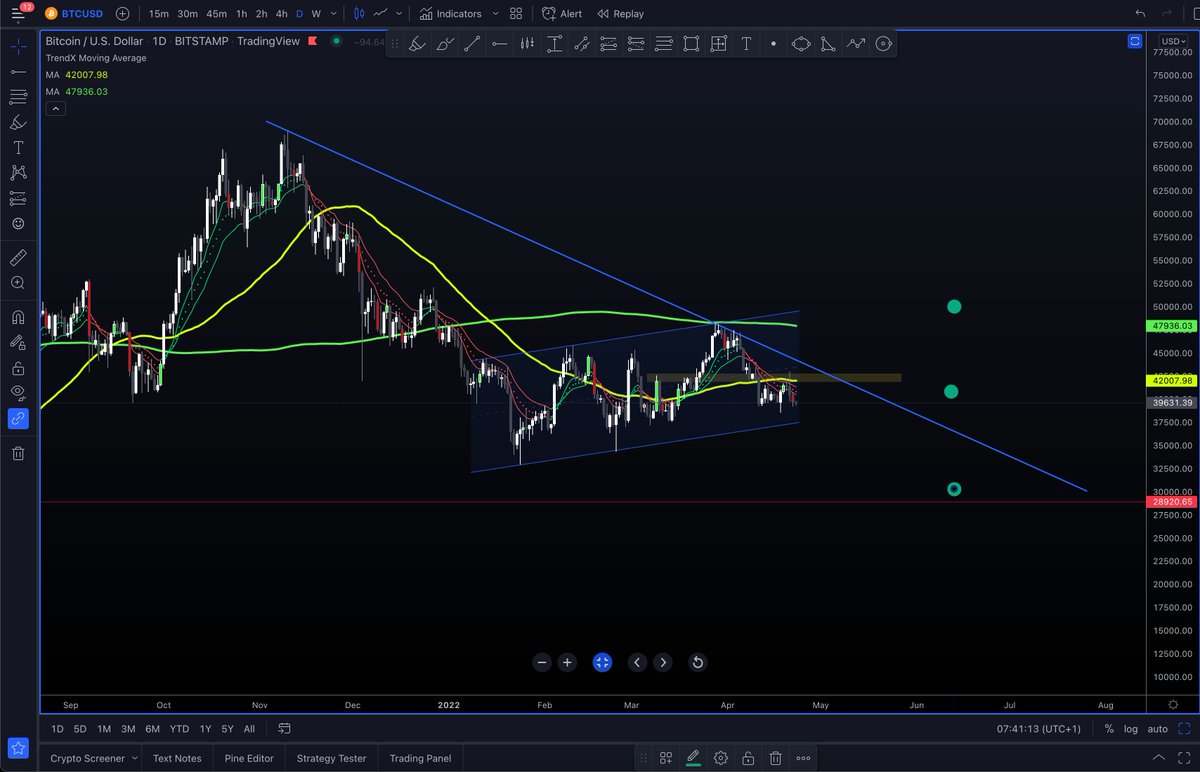Zoom in the chart with plus button
The height and width of the screenshot is (772, 1200).
pyautogui.click(x=568, y=662)
